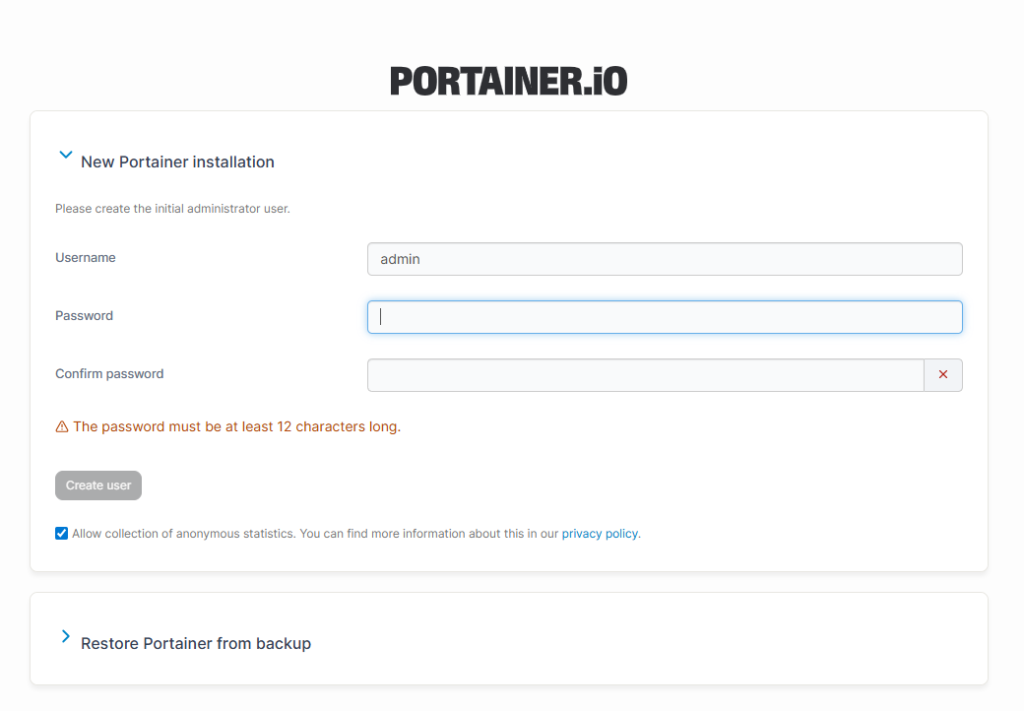Click the Username label
This screenshot has width=1024, height=711.
click(x=85, y=258)
